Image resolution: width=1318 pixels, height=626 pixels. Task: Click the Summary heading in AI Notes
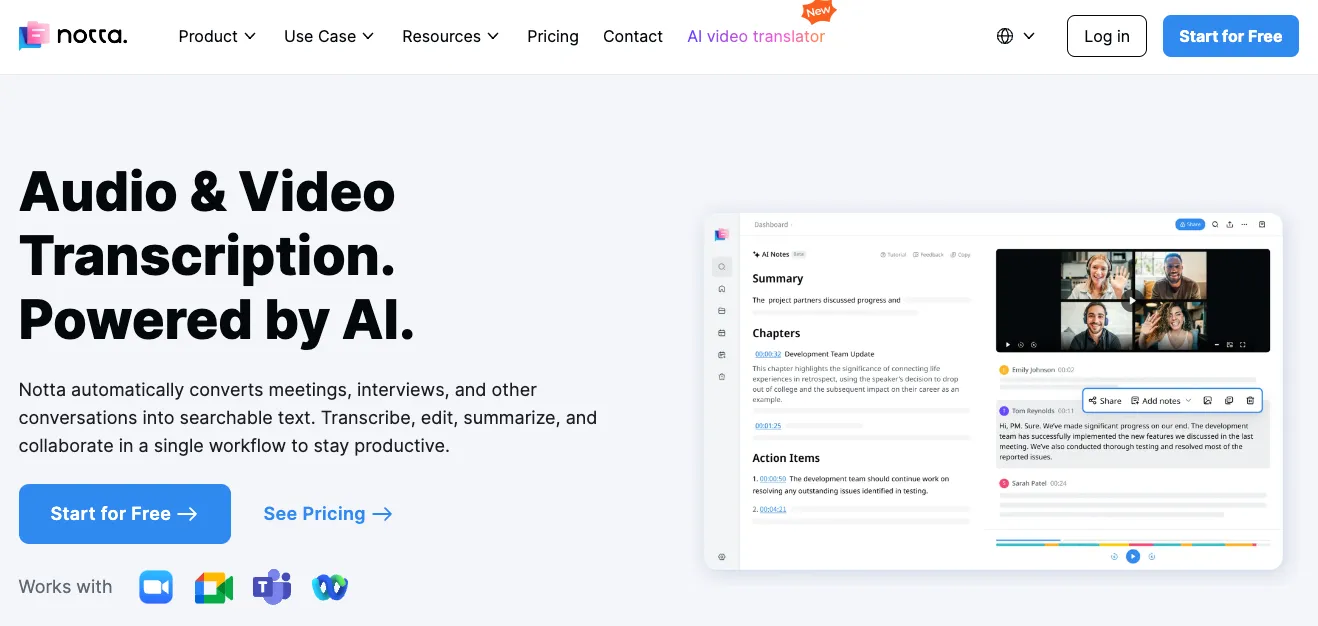[x=778, y=279]
